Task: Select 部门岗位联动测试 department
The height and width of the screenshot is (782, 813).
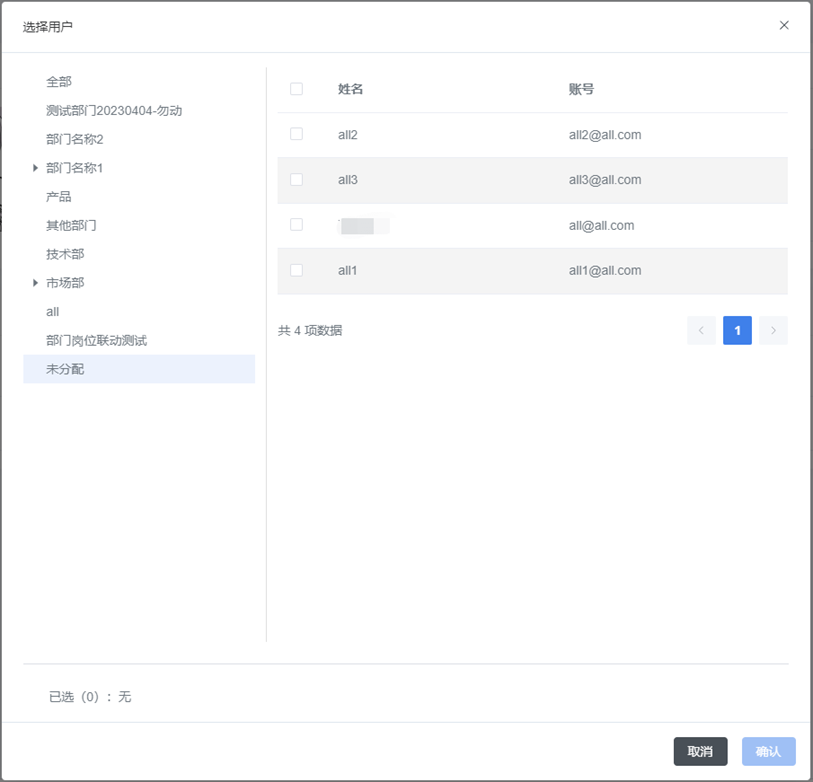Action: [96, 340]
